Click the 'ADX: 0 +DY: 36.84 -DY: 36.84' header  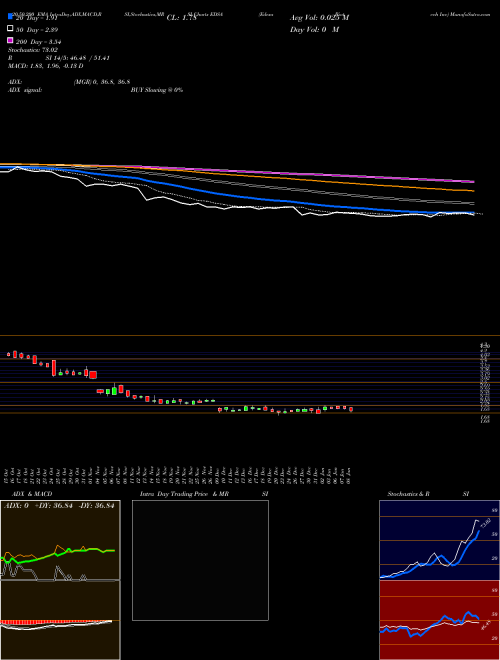click(x=59, y=506)
